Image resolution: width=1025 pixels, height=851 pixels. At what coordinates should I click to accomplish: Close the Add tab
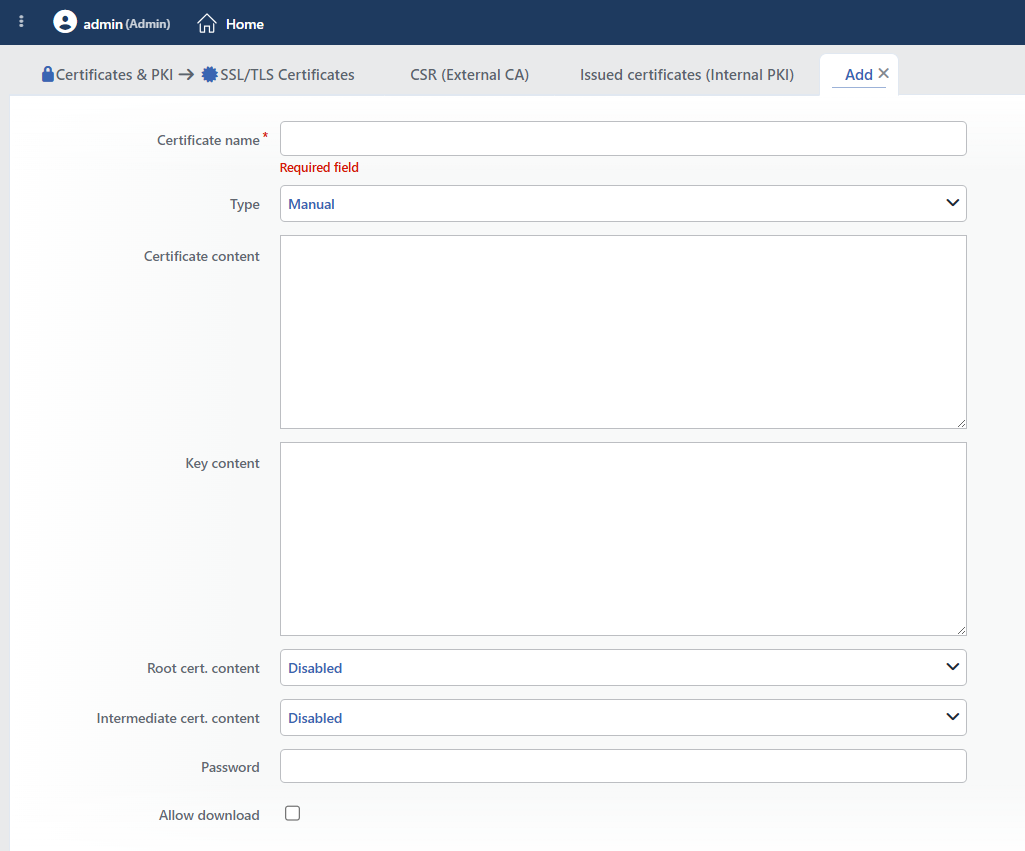tap(884, 73)
